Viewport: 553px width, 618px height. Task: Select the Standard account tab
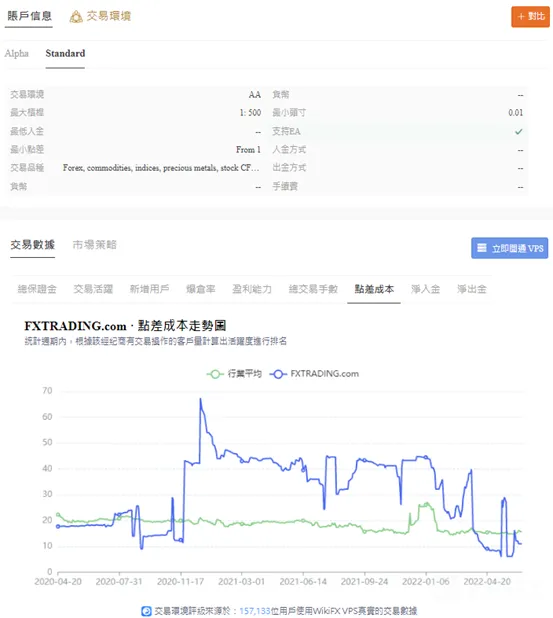[x=65, y=53]
